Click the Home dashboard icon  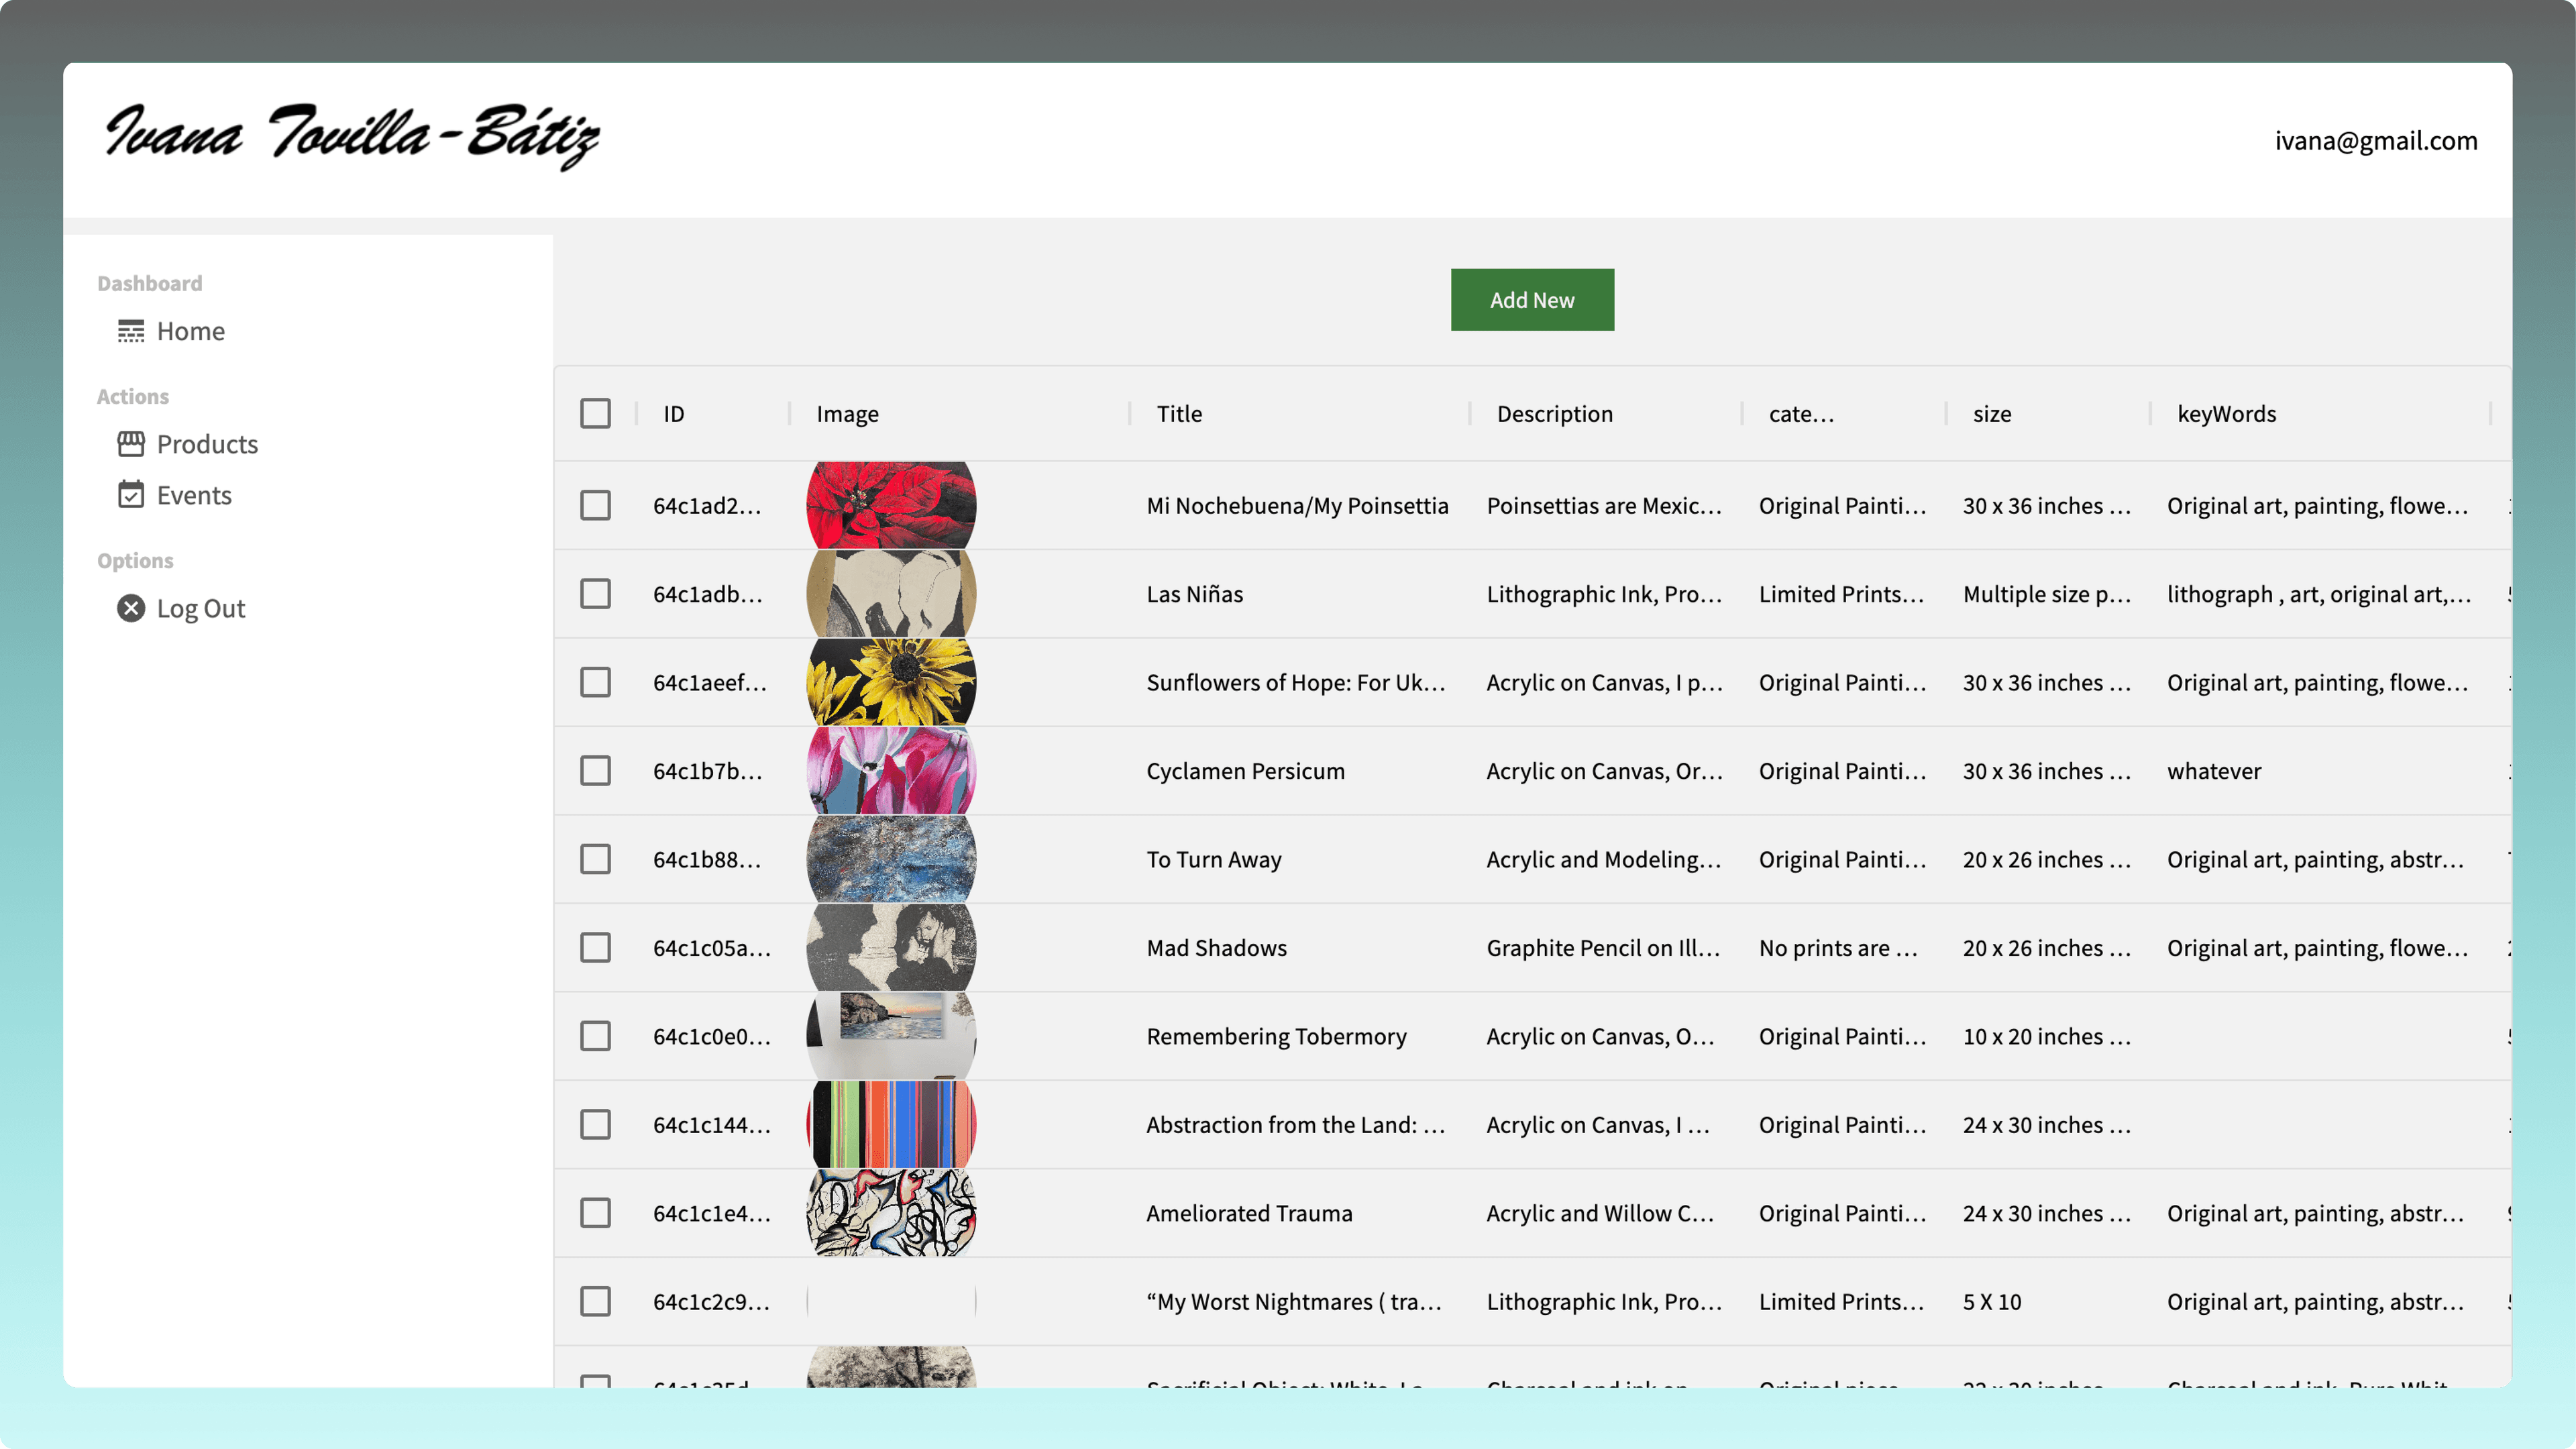coord(132,331)
